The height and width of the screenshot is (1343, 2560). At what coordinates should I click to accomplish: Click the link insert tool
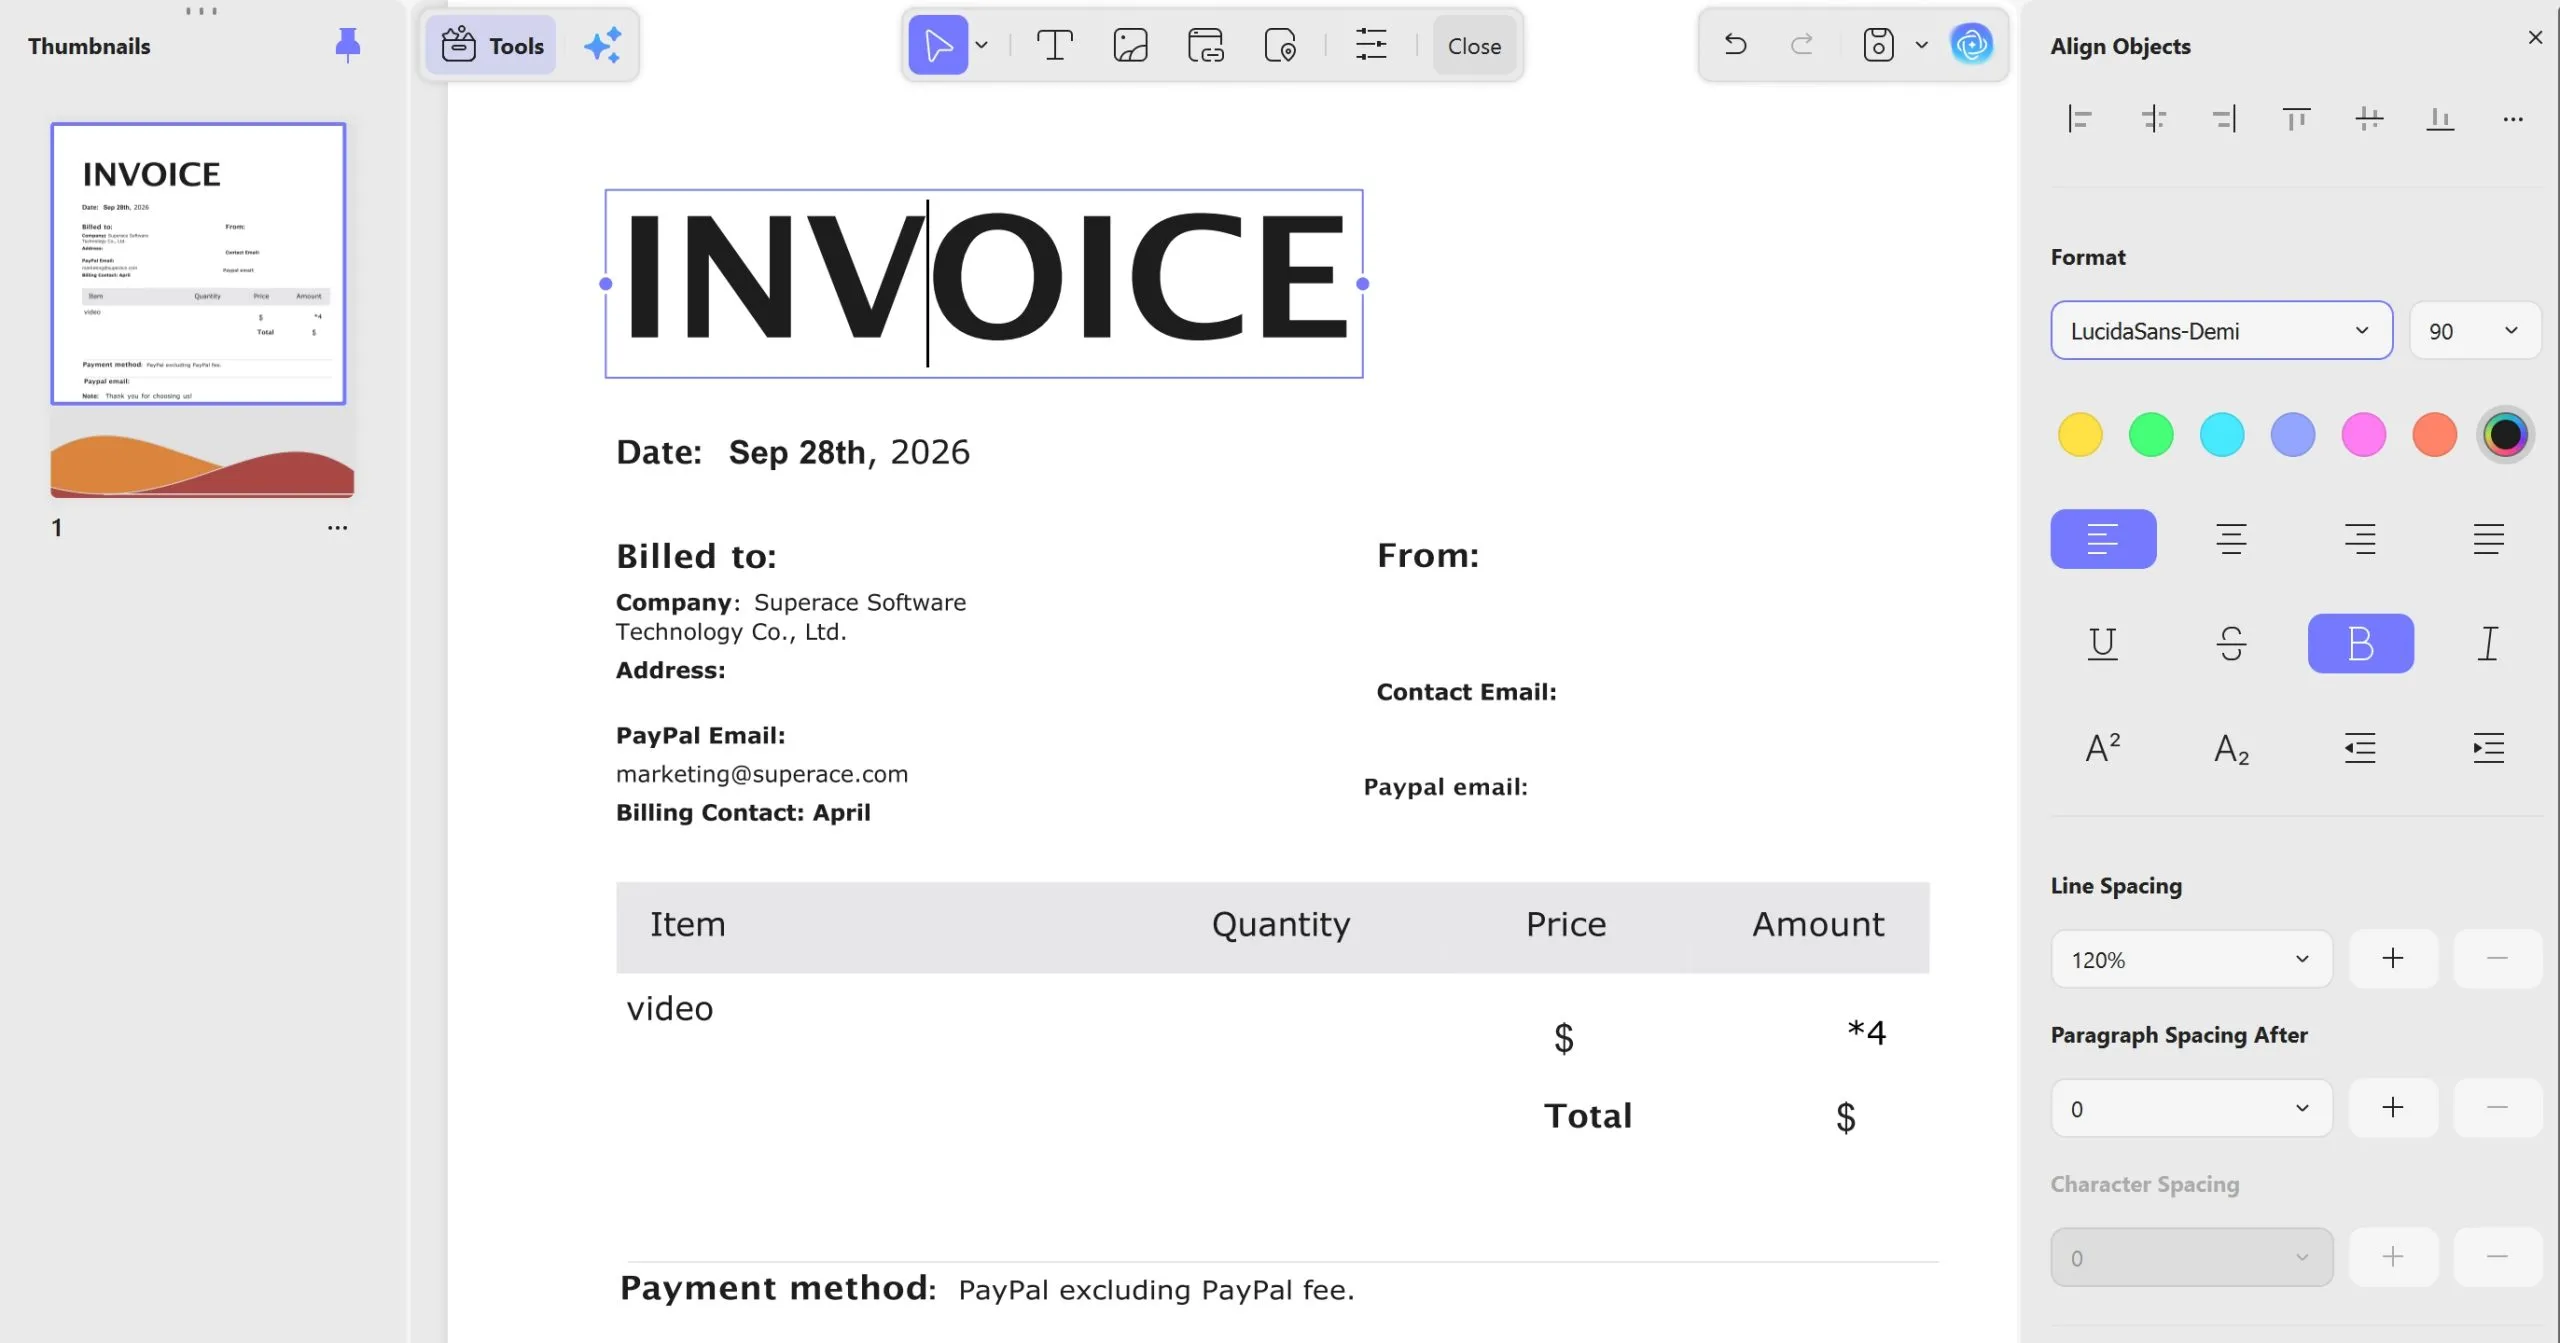coord(1205,45)
